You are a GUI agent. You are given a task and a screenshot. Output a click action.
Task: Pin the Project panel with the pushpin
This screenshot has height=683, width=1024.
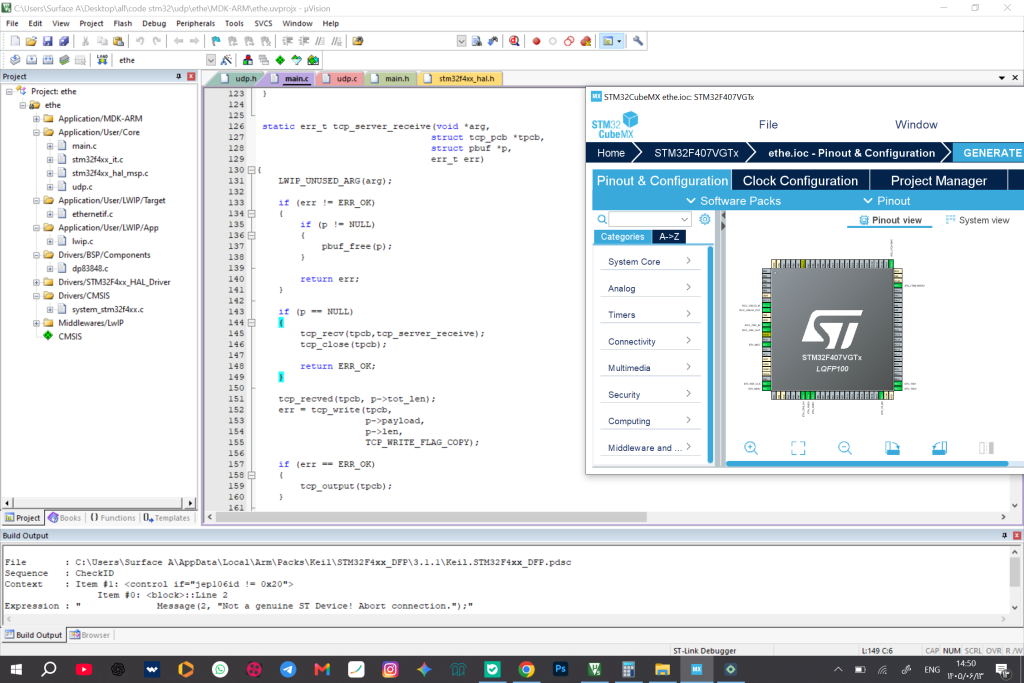[x=178, y=76]
